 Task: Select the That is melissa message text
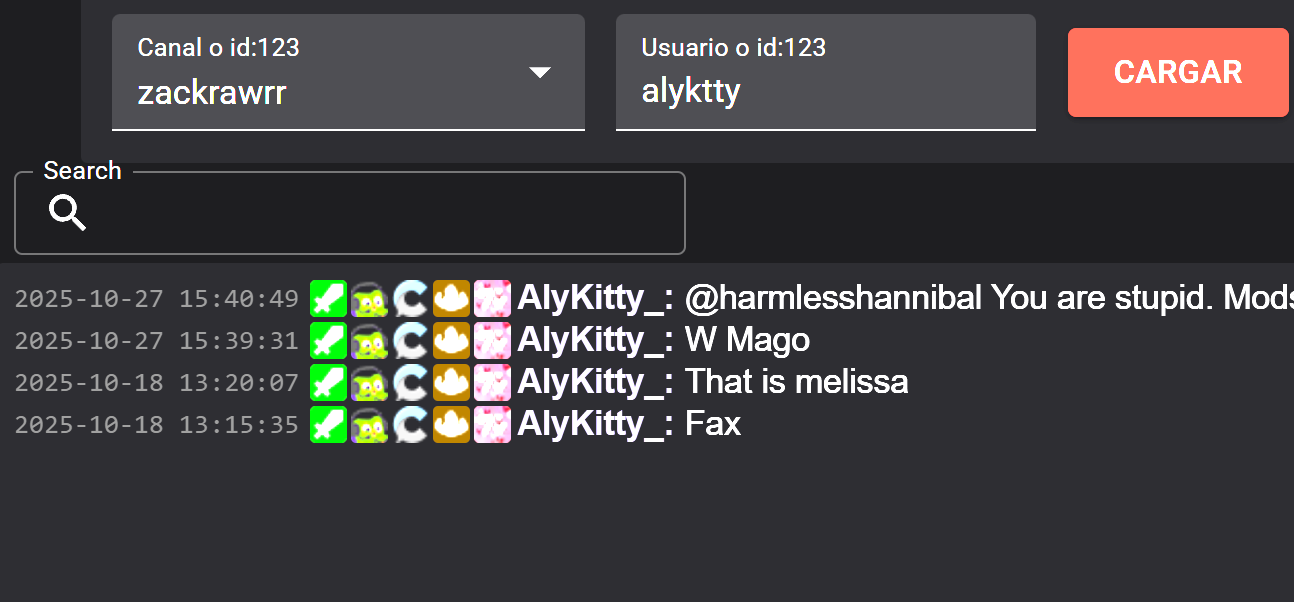(797, 382)
